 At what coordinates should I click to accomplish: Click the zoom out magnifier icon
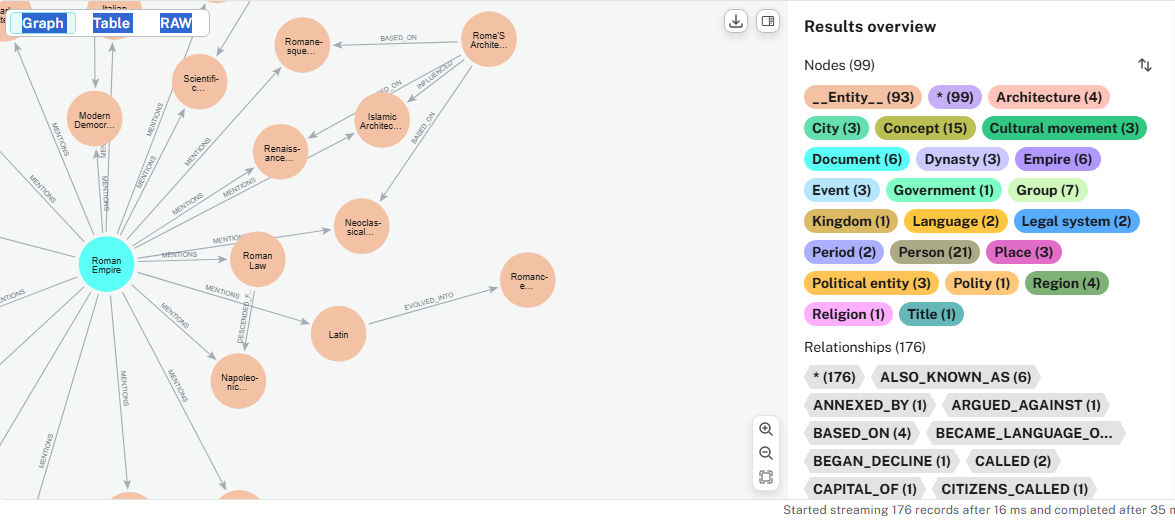pyautogui.click(x=766, y=453)
